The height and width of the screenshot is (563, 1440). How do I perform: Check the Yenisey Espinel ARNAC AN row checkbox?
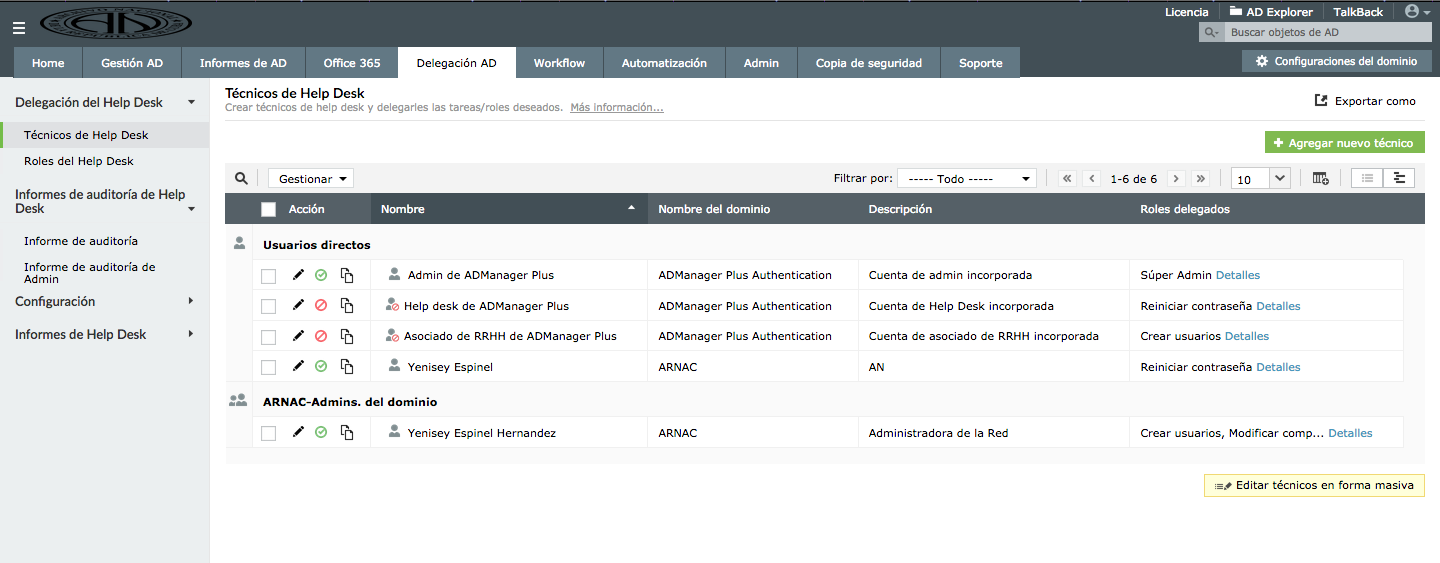click(268, 367)
